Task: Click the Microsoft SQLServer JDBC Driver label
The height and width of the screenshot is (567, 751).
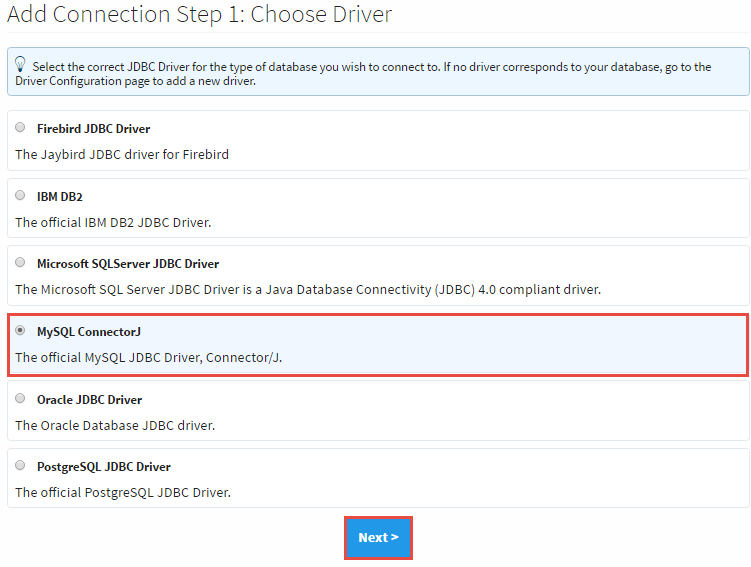Action: click(128, 264)
